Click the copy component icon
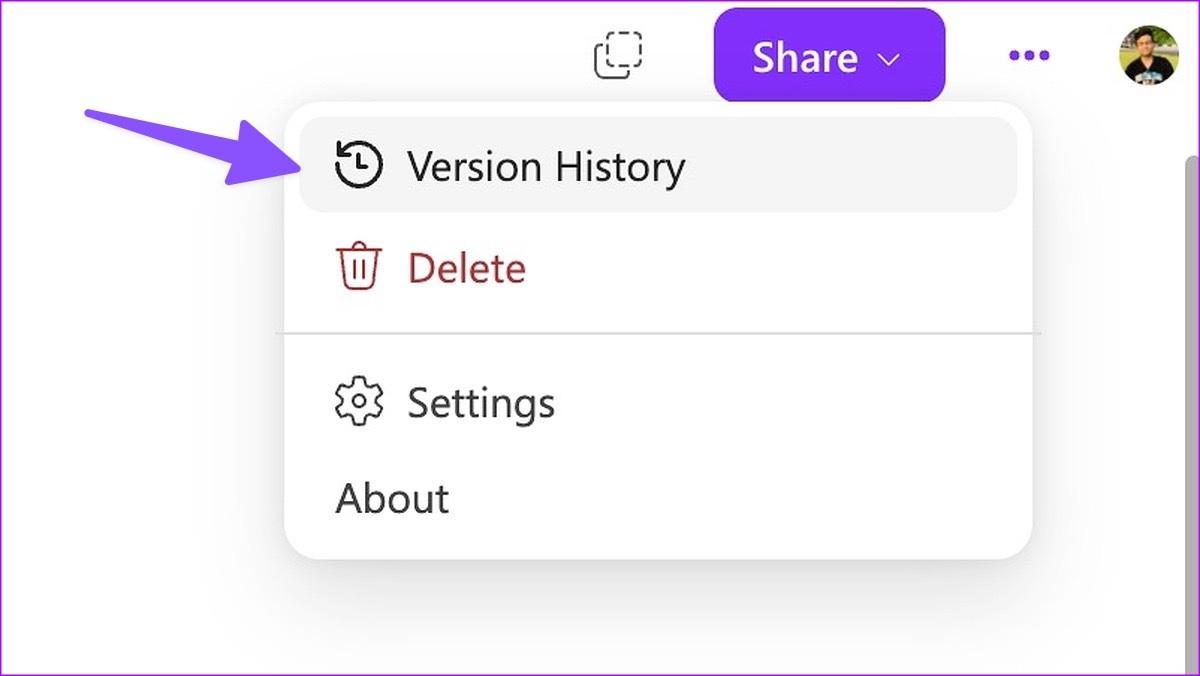 click(x=618, y=55)
